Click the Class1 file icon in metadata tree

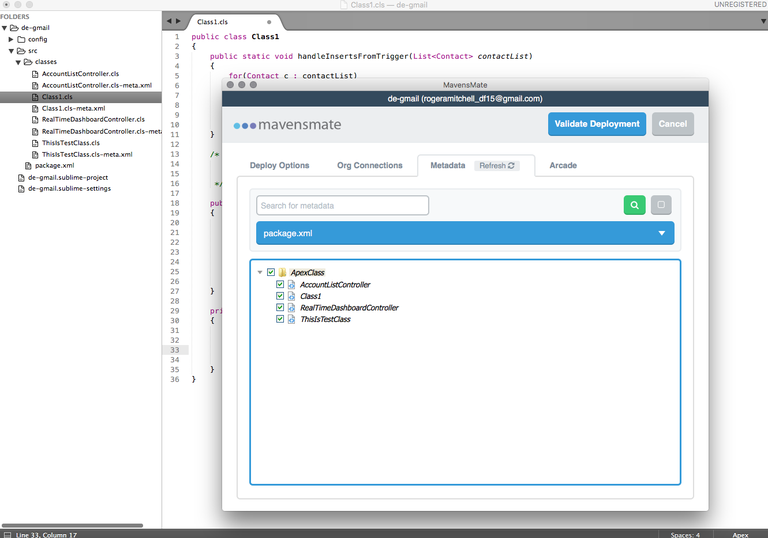pos(291,296)
